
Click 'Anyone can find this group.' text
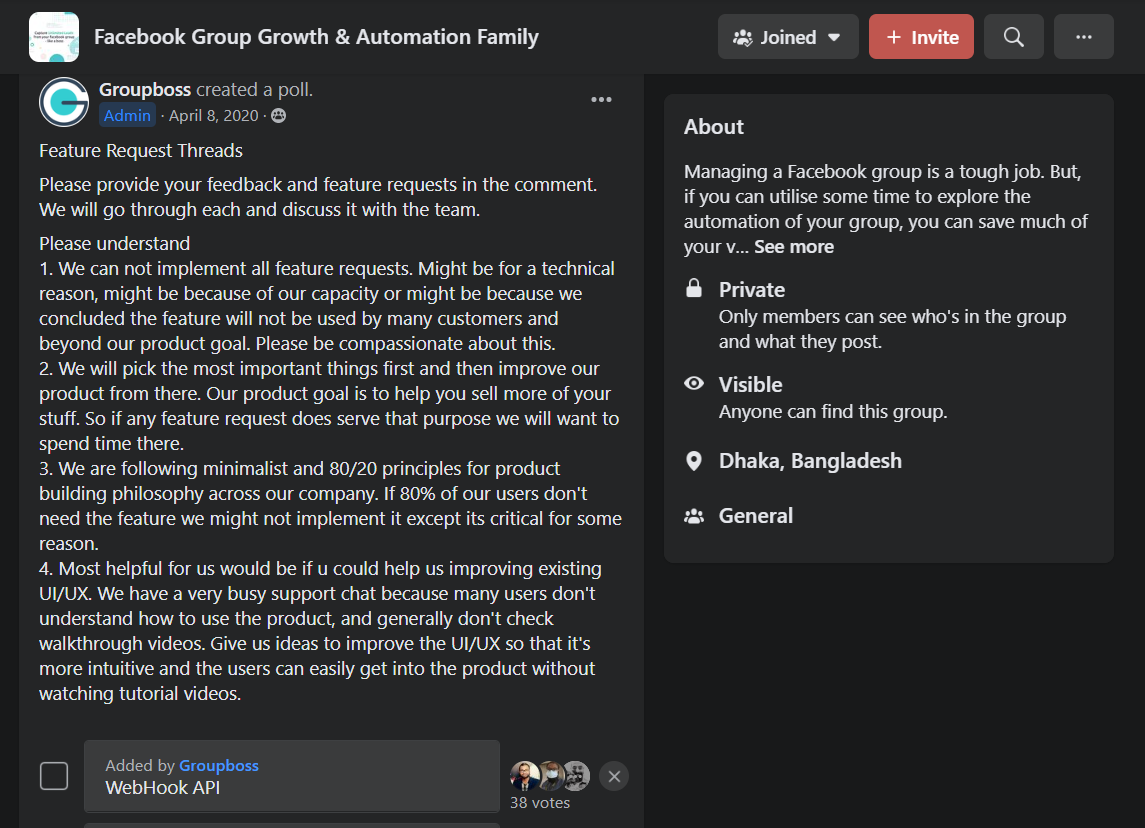point(832,412)
